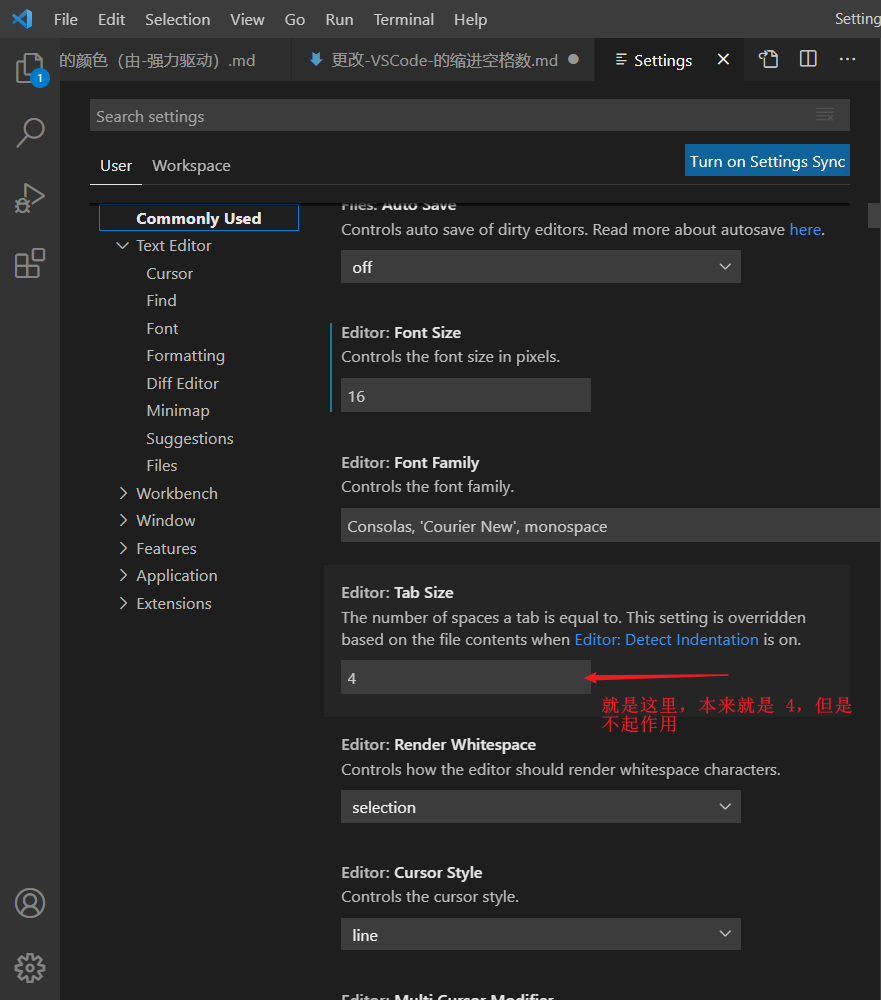Open the editor More Actions ellipsis
This screenshot has width=881, height=1000.
point(847,60)
